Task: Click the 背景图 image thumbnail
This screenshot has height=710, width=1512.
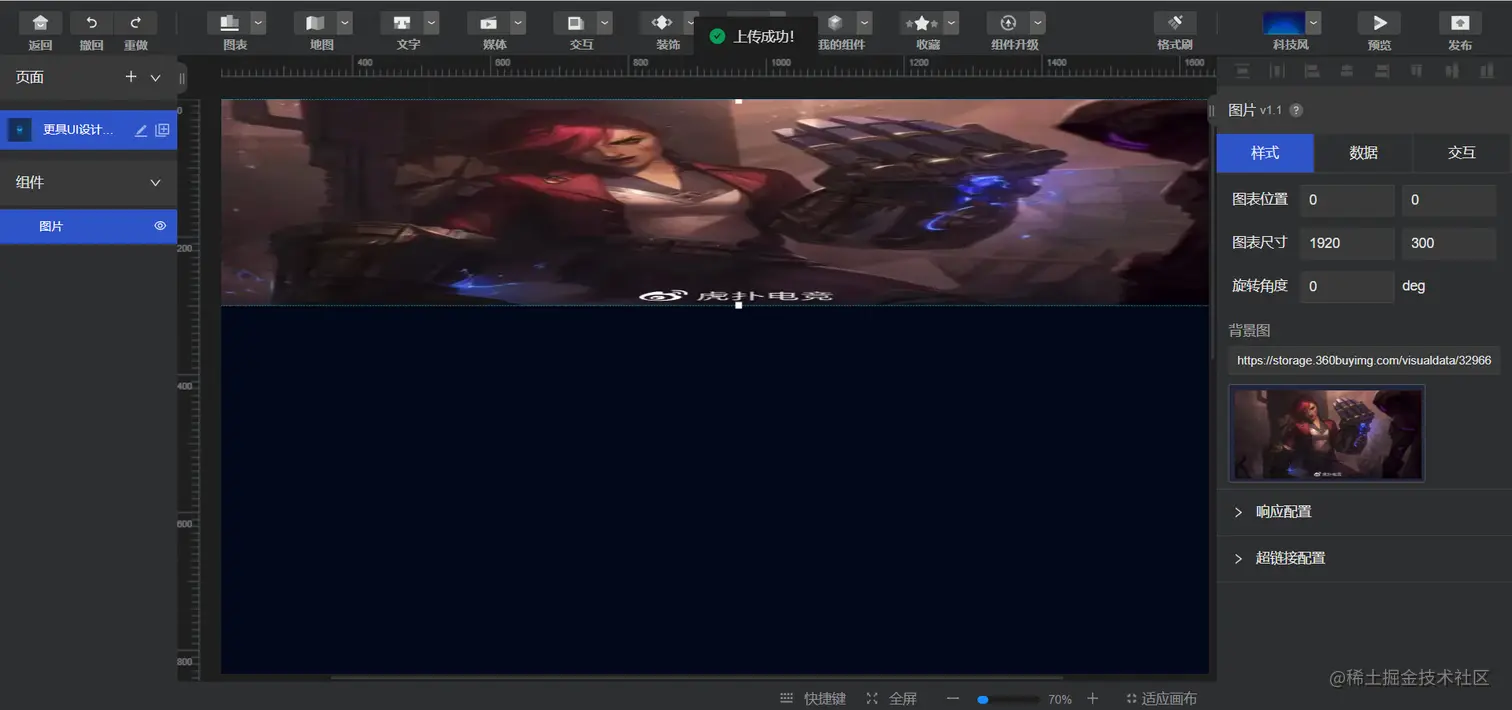Action: point(1327,433)
